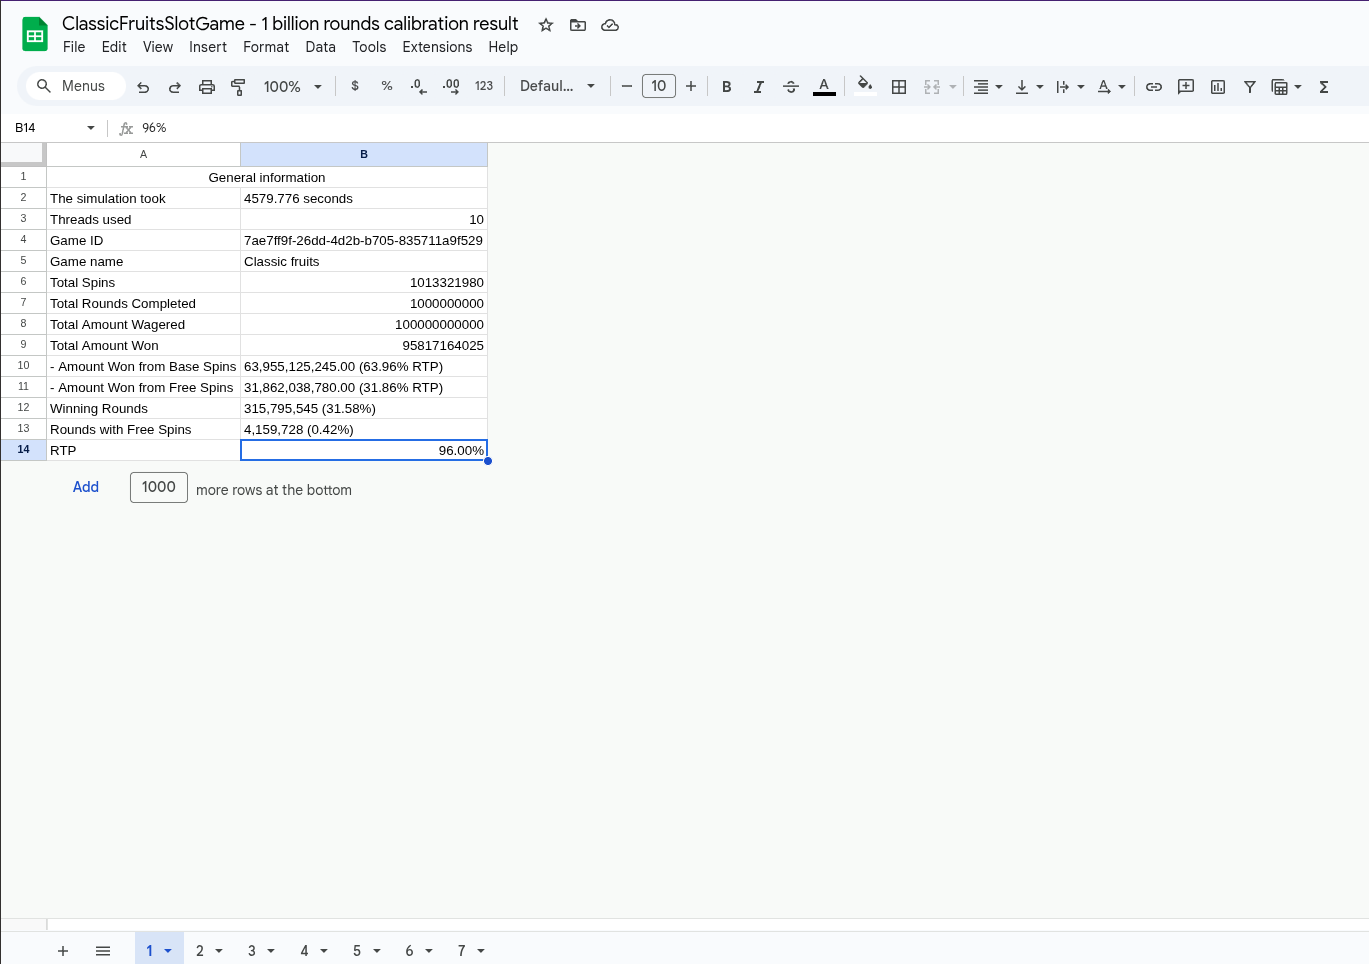Select column A header

[x=143, y=154]
